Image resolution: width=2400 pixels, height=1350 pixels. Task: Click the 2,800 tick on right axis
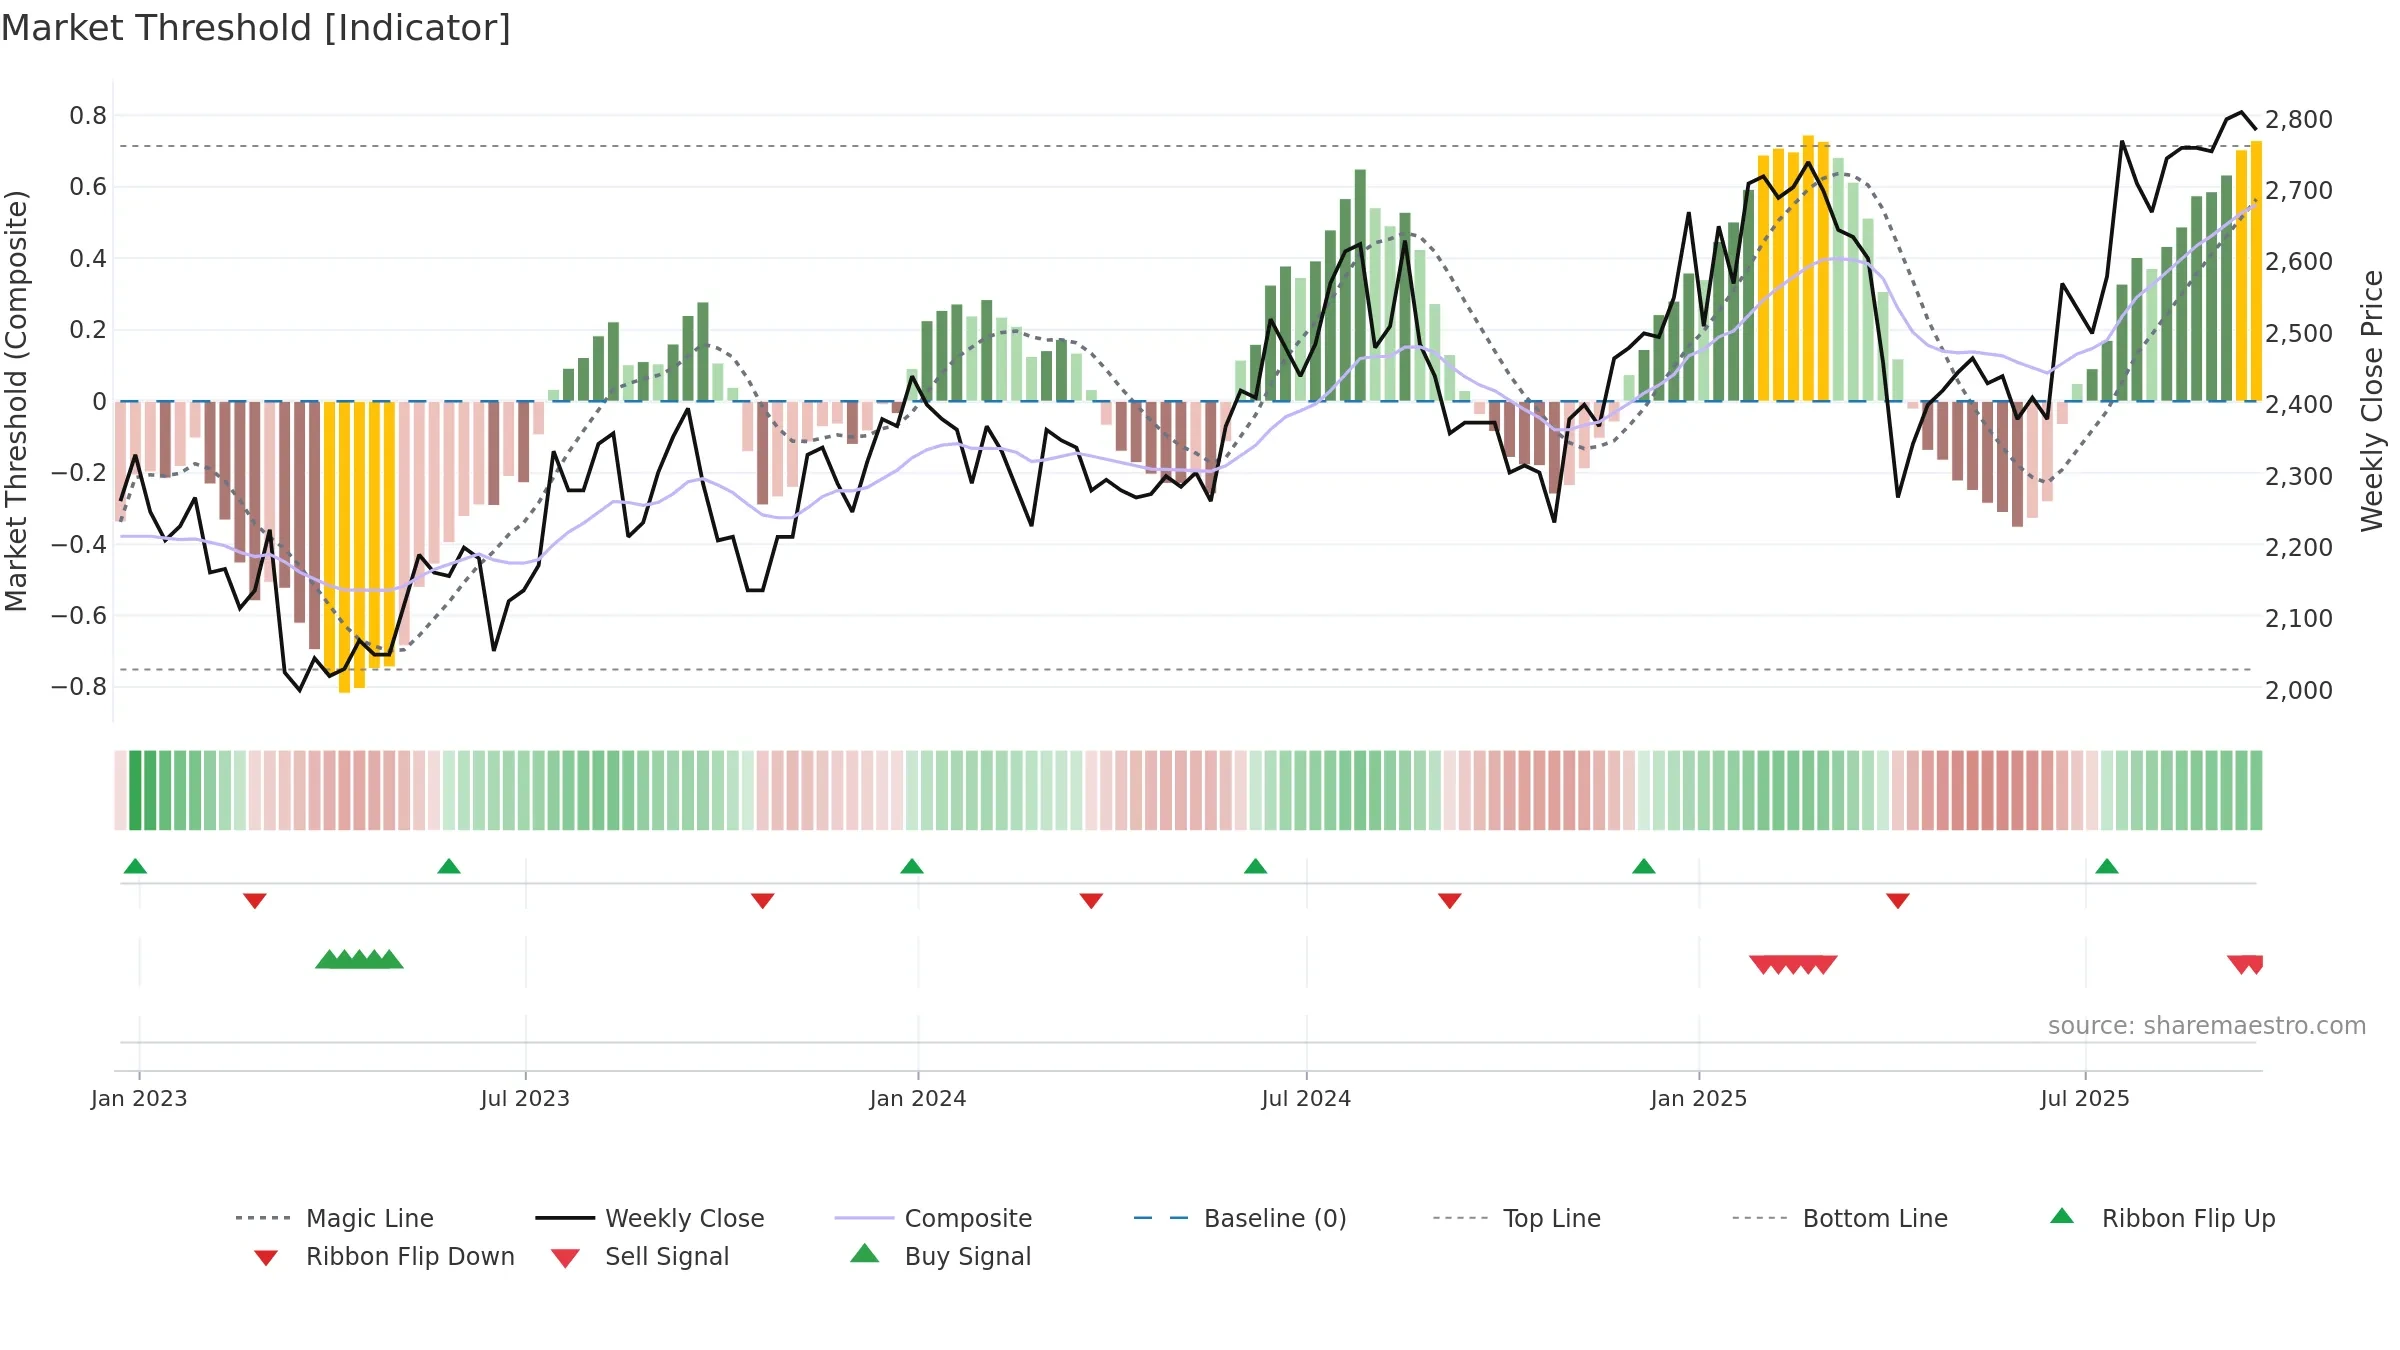2299,119
